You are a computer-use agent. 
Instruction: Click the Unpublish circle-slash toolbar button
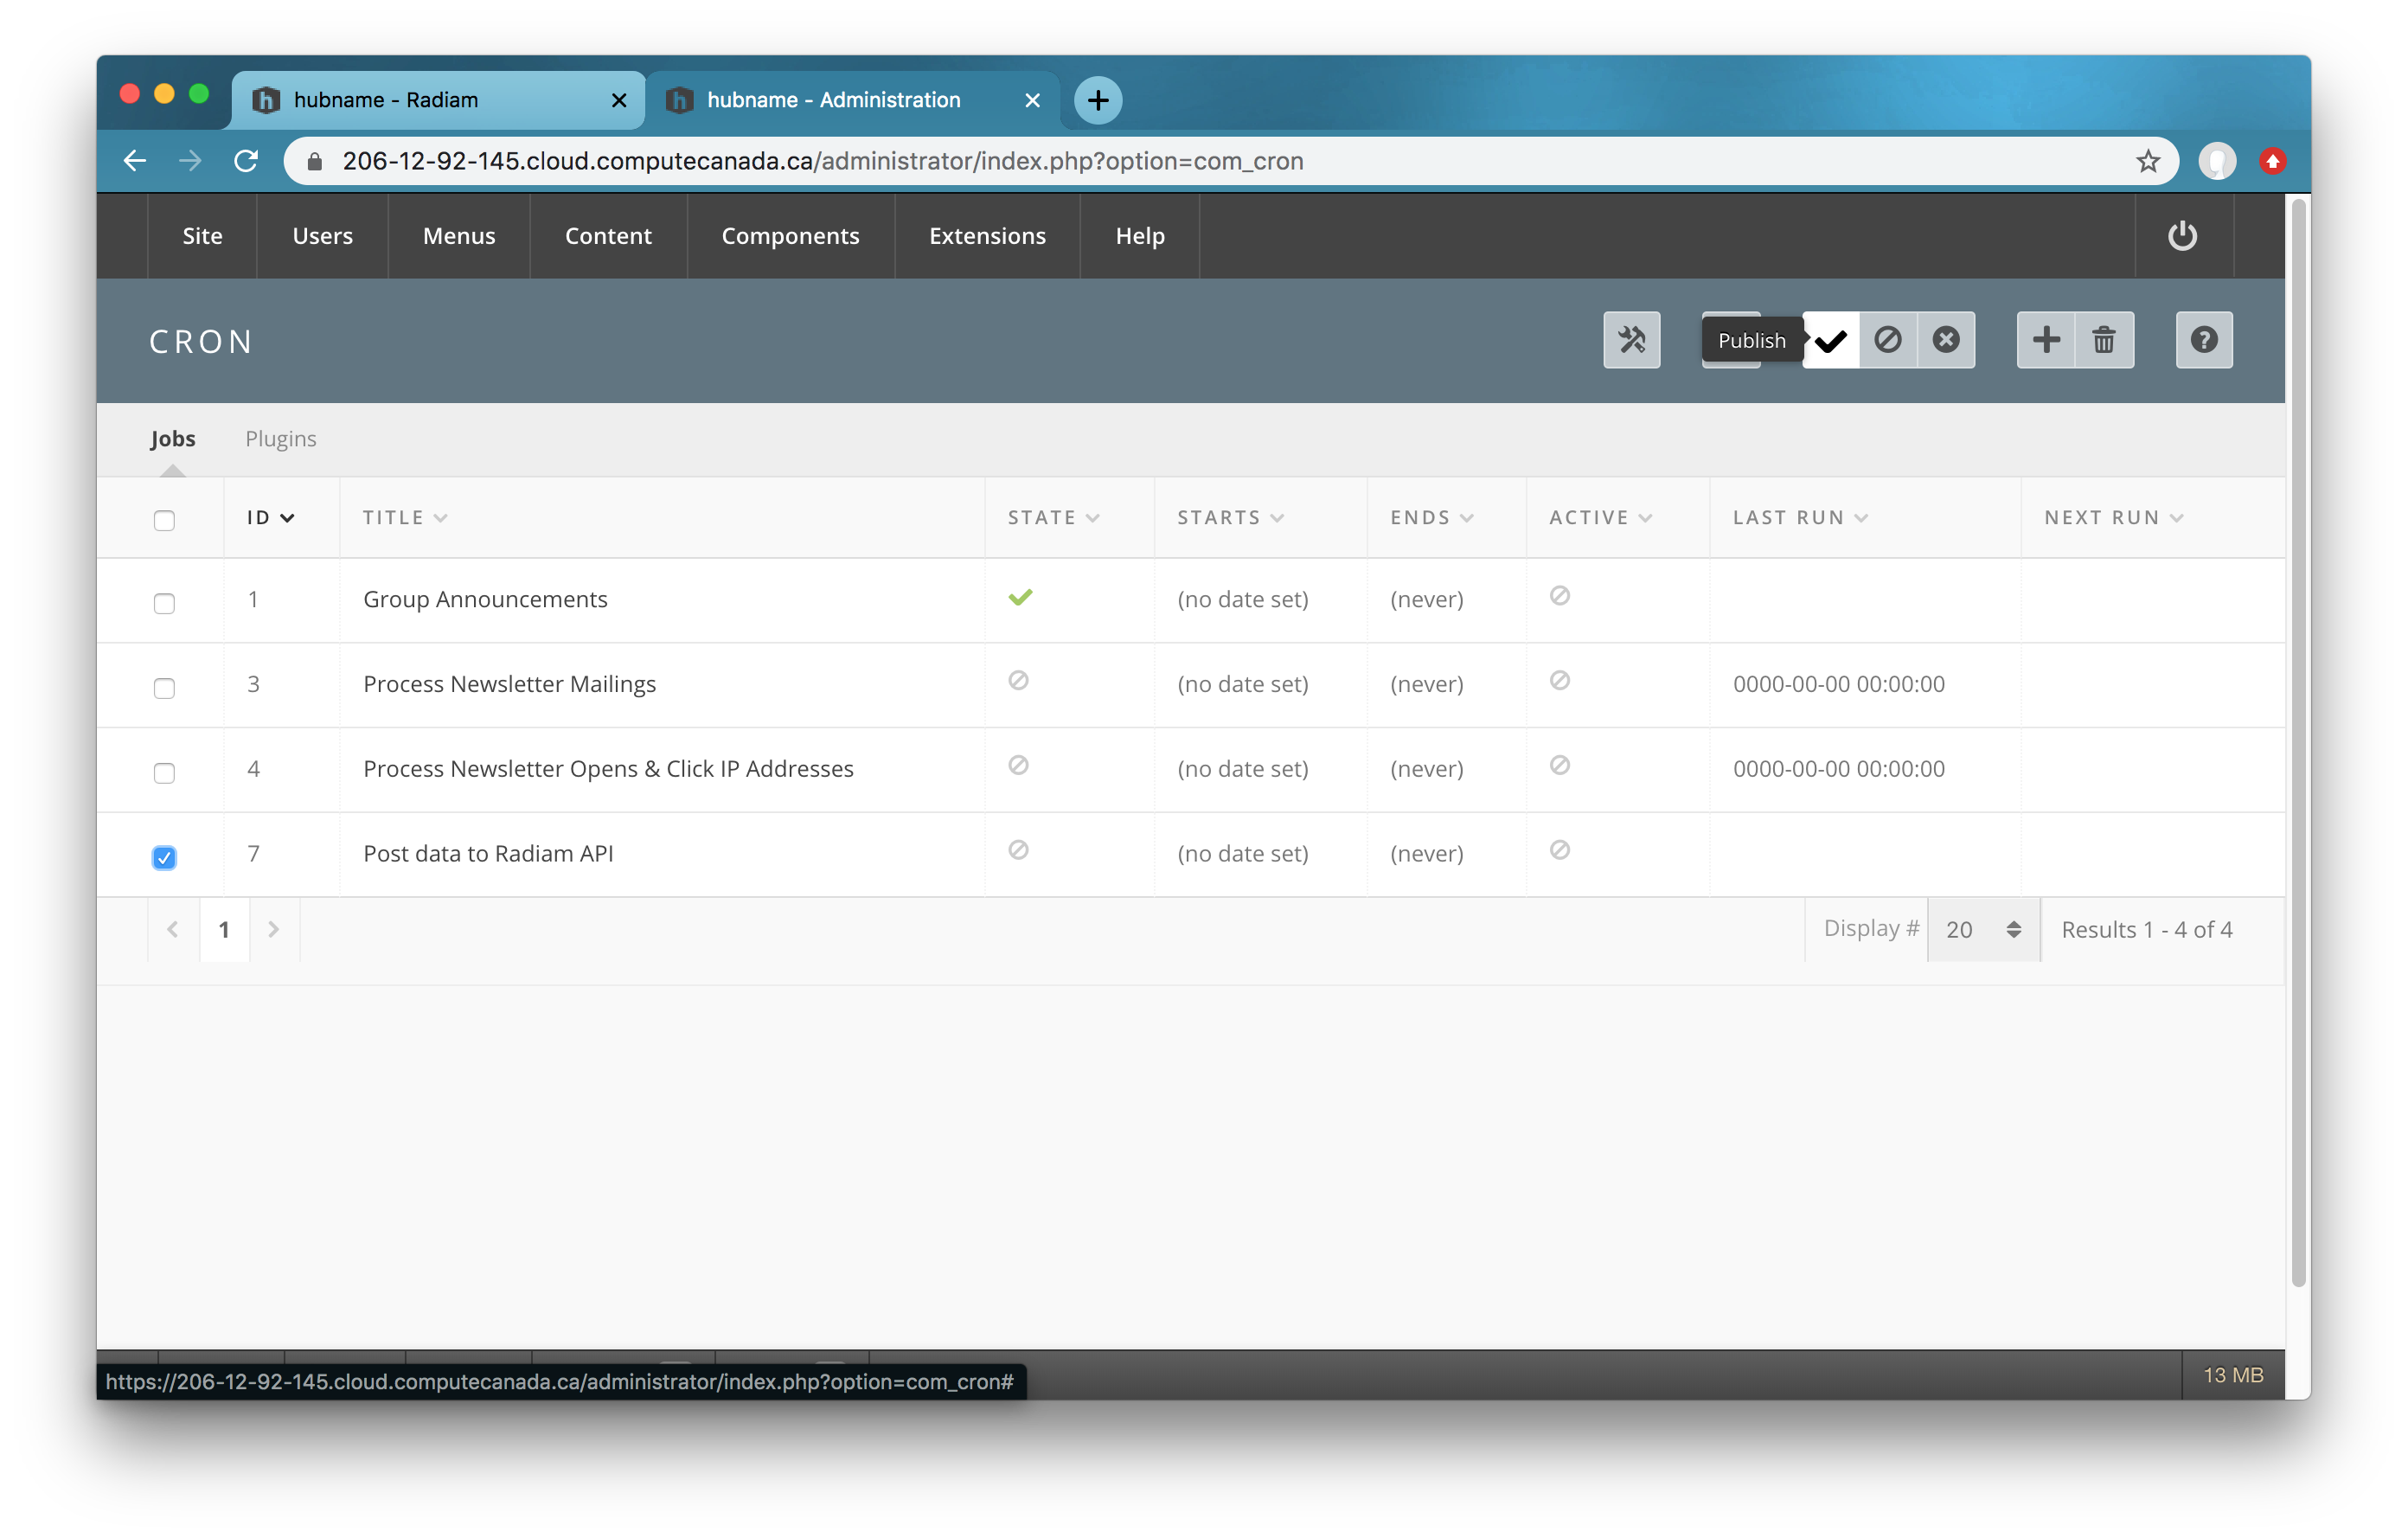tap(1888, 340)
